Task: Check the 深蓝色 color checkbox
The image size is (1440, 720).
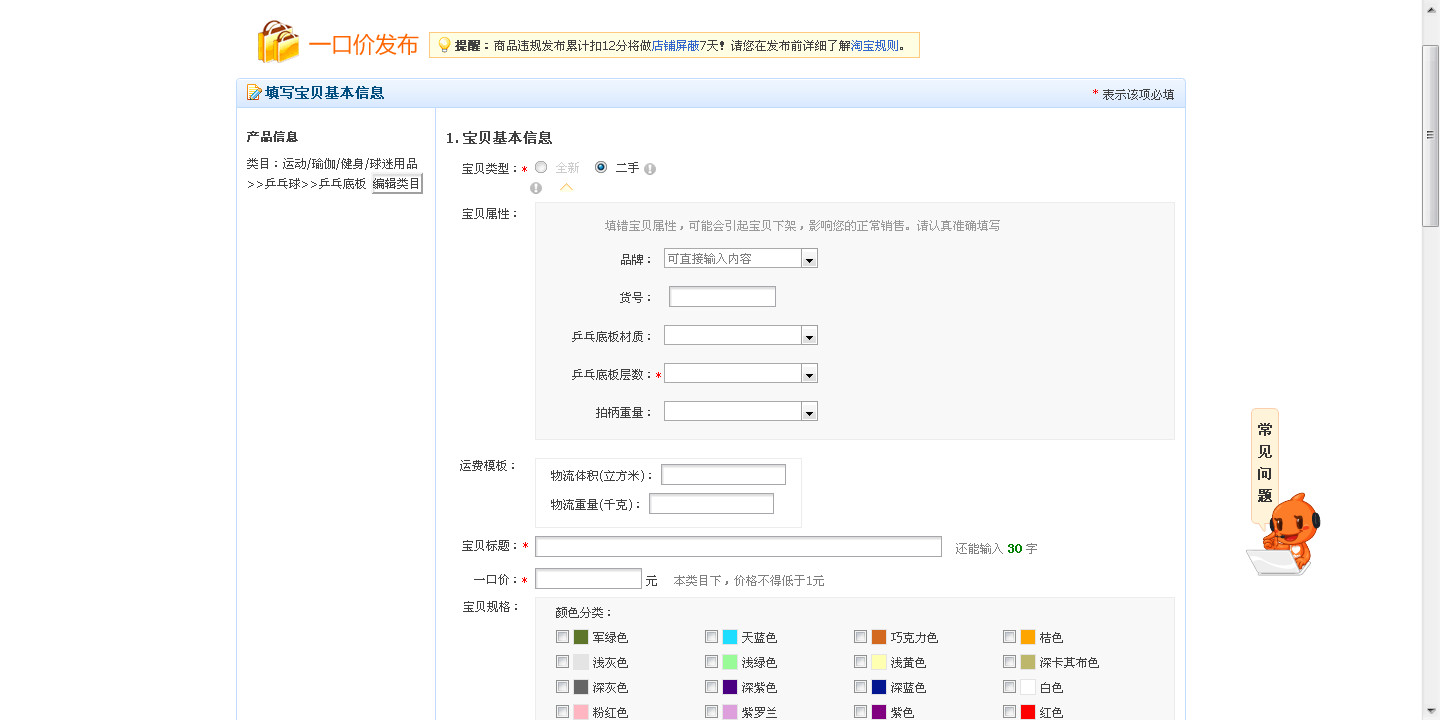Action: [x=860, y=687]
